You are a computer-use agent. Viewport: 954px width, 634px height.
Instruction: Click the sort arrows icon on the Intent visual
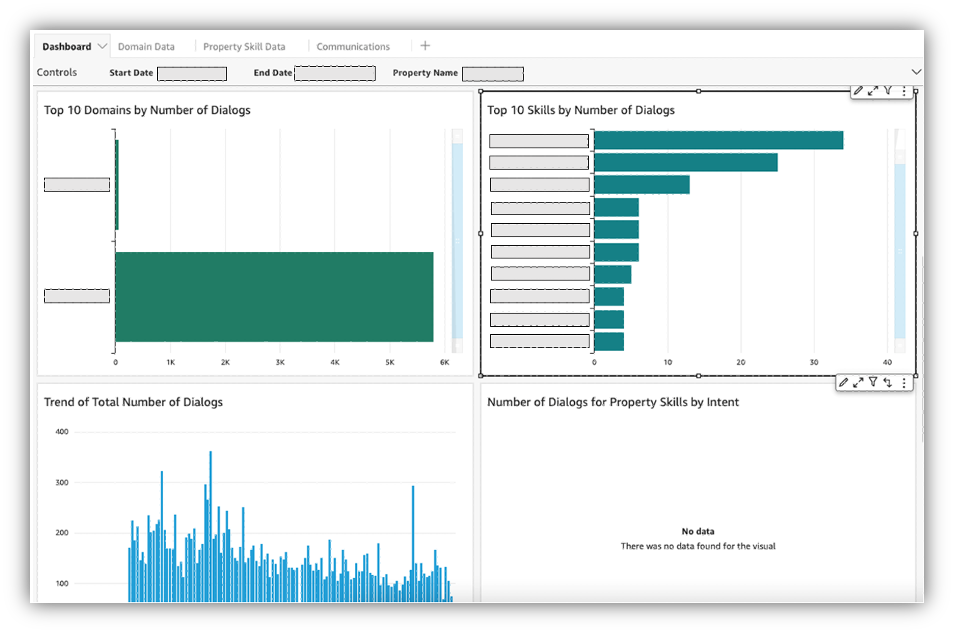pos(888,382)
